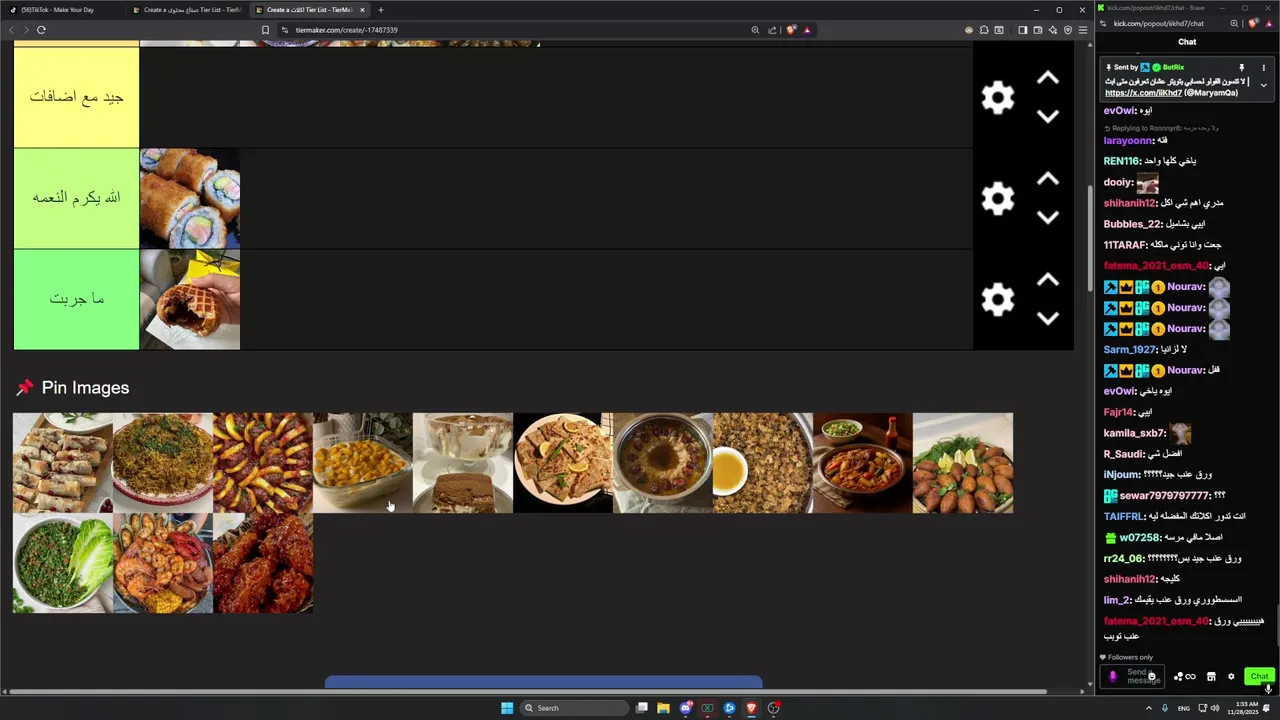Open Brave Shields in the TierMaker window
The image size is (1280, 720).
click(x=791, y=30)
